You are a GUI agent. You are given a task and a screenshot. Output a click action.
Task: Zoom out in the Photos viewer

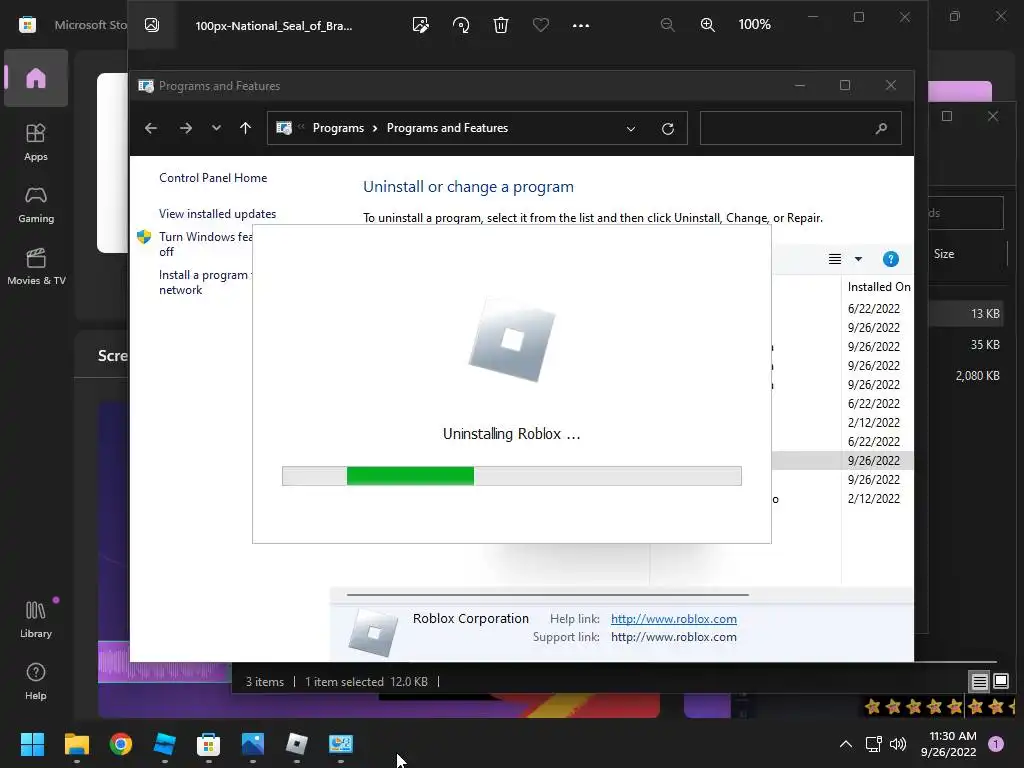click(667, 25)
